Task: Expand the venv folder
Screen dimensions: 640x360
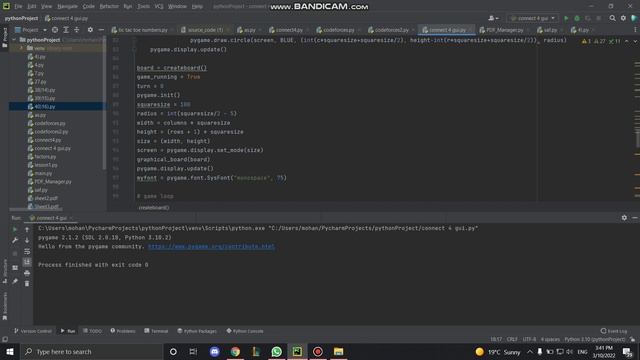Action: (x=22, y=48)
